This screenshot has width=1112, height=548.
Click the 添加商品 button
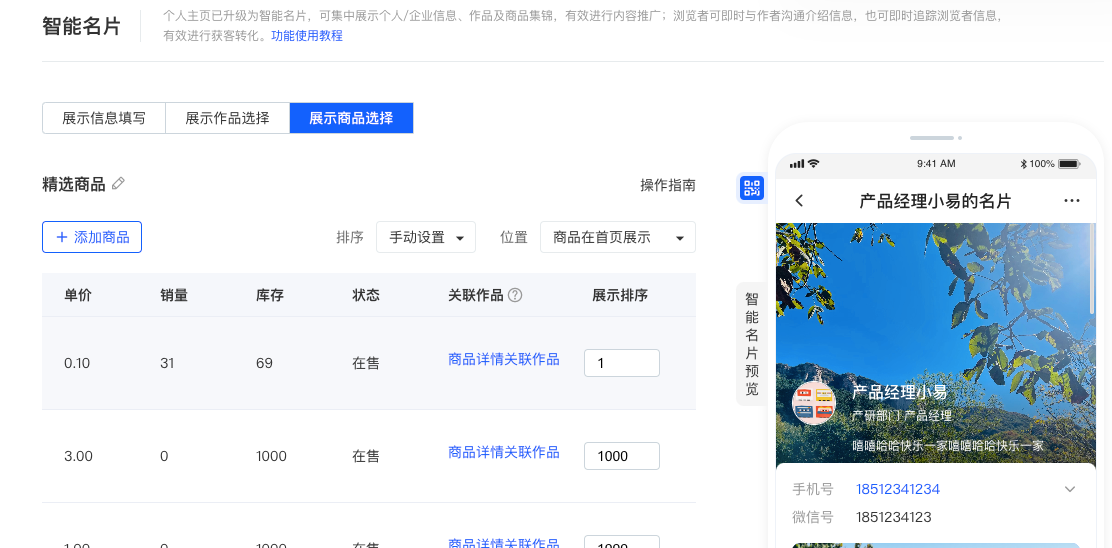click(92, 237)
